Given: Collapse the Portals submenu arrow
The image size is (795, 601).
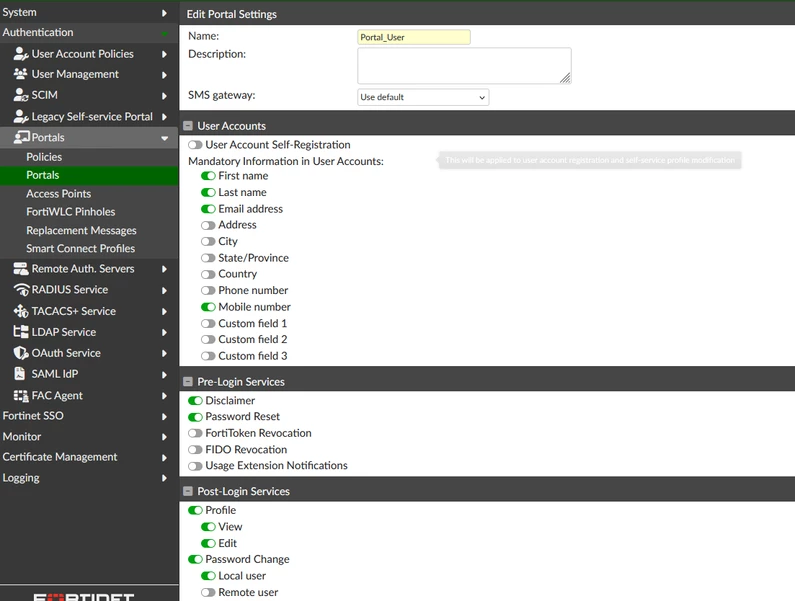Looking at the screenshot, I should coord(164,138).
